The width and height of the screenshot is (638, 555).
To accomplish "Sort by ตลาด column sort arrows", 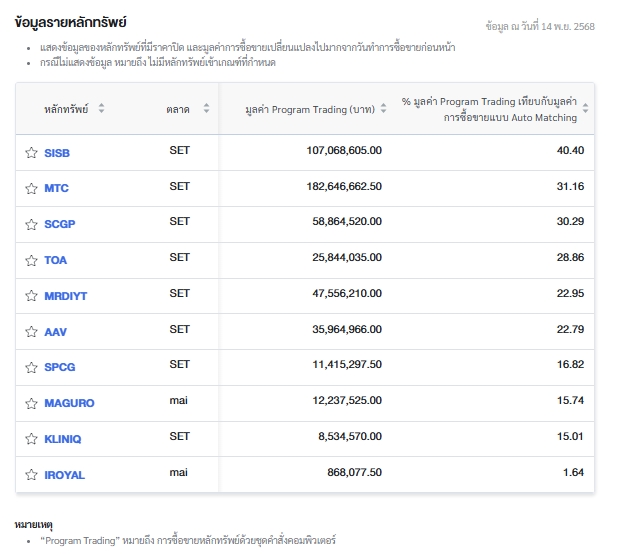I will [x=206, y=109].
